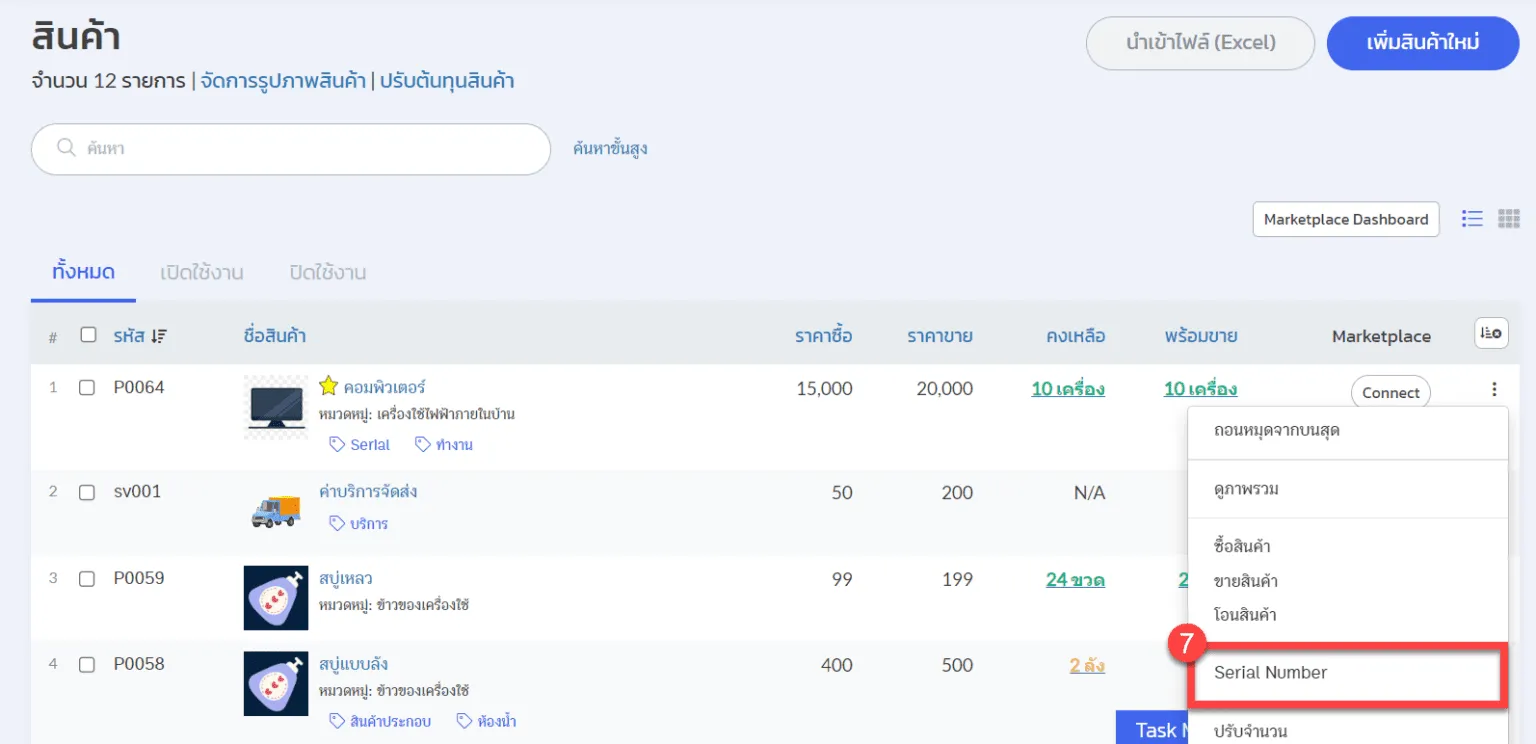The image size is (1536, 744).
Task: Switch to list view icon
Action: 1471,219
